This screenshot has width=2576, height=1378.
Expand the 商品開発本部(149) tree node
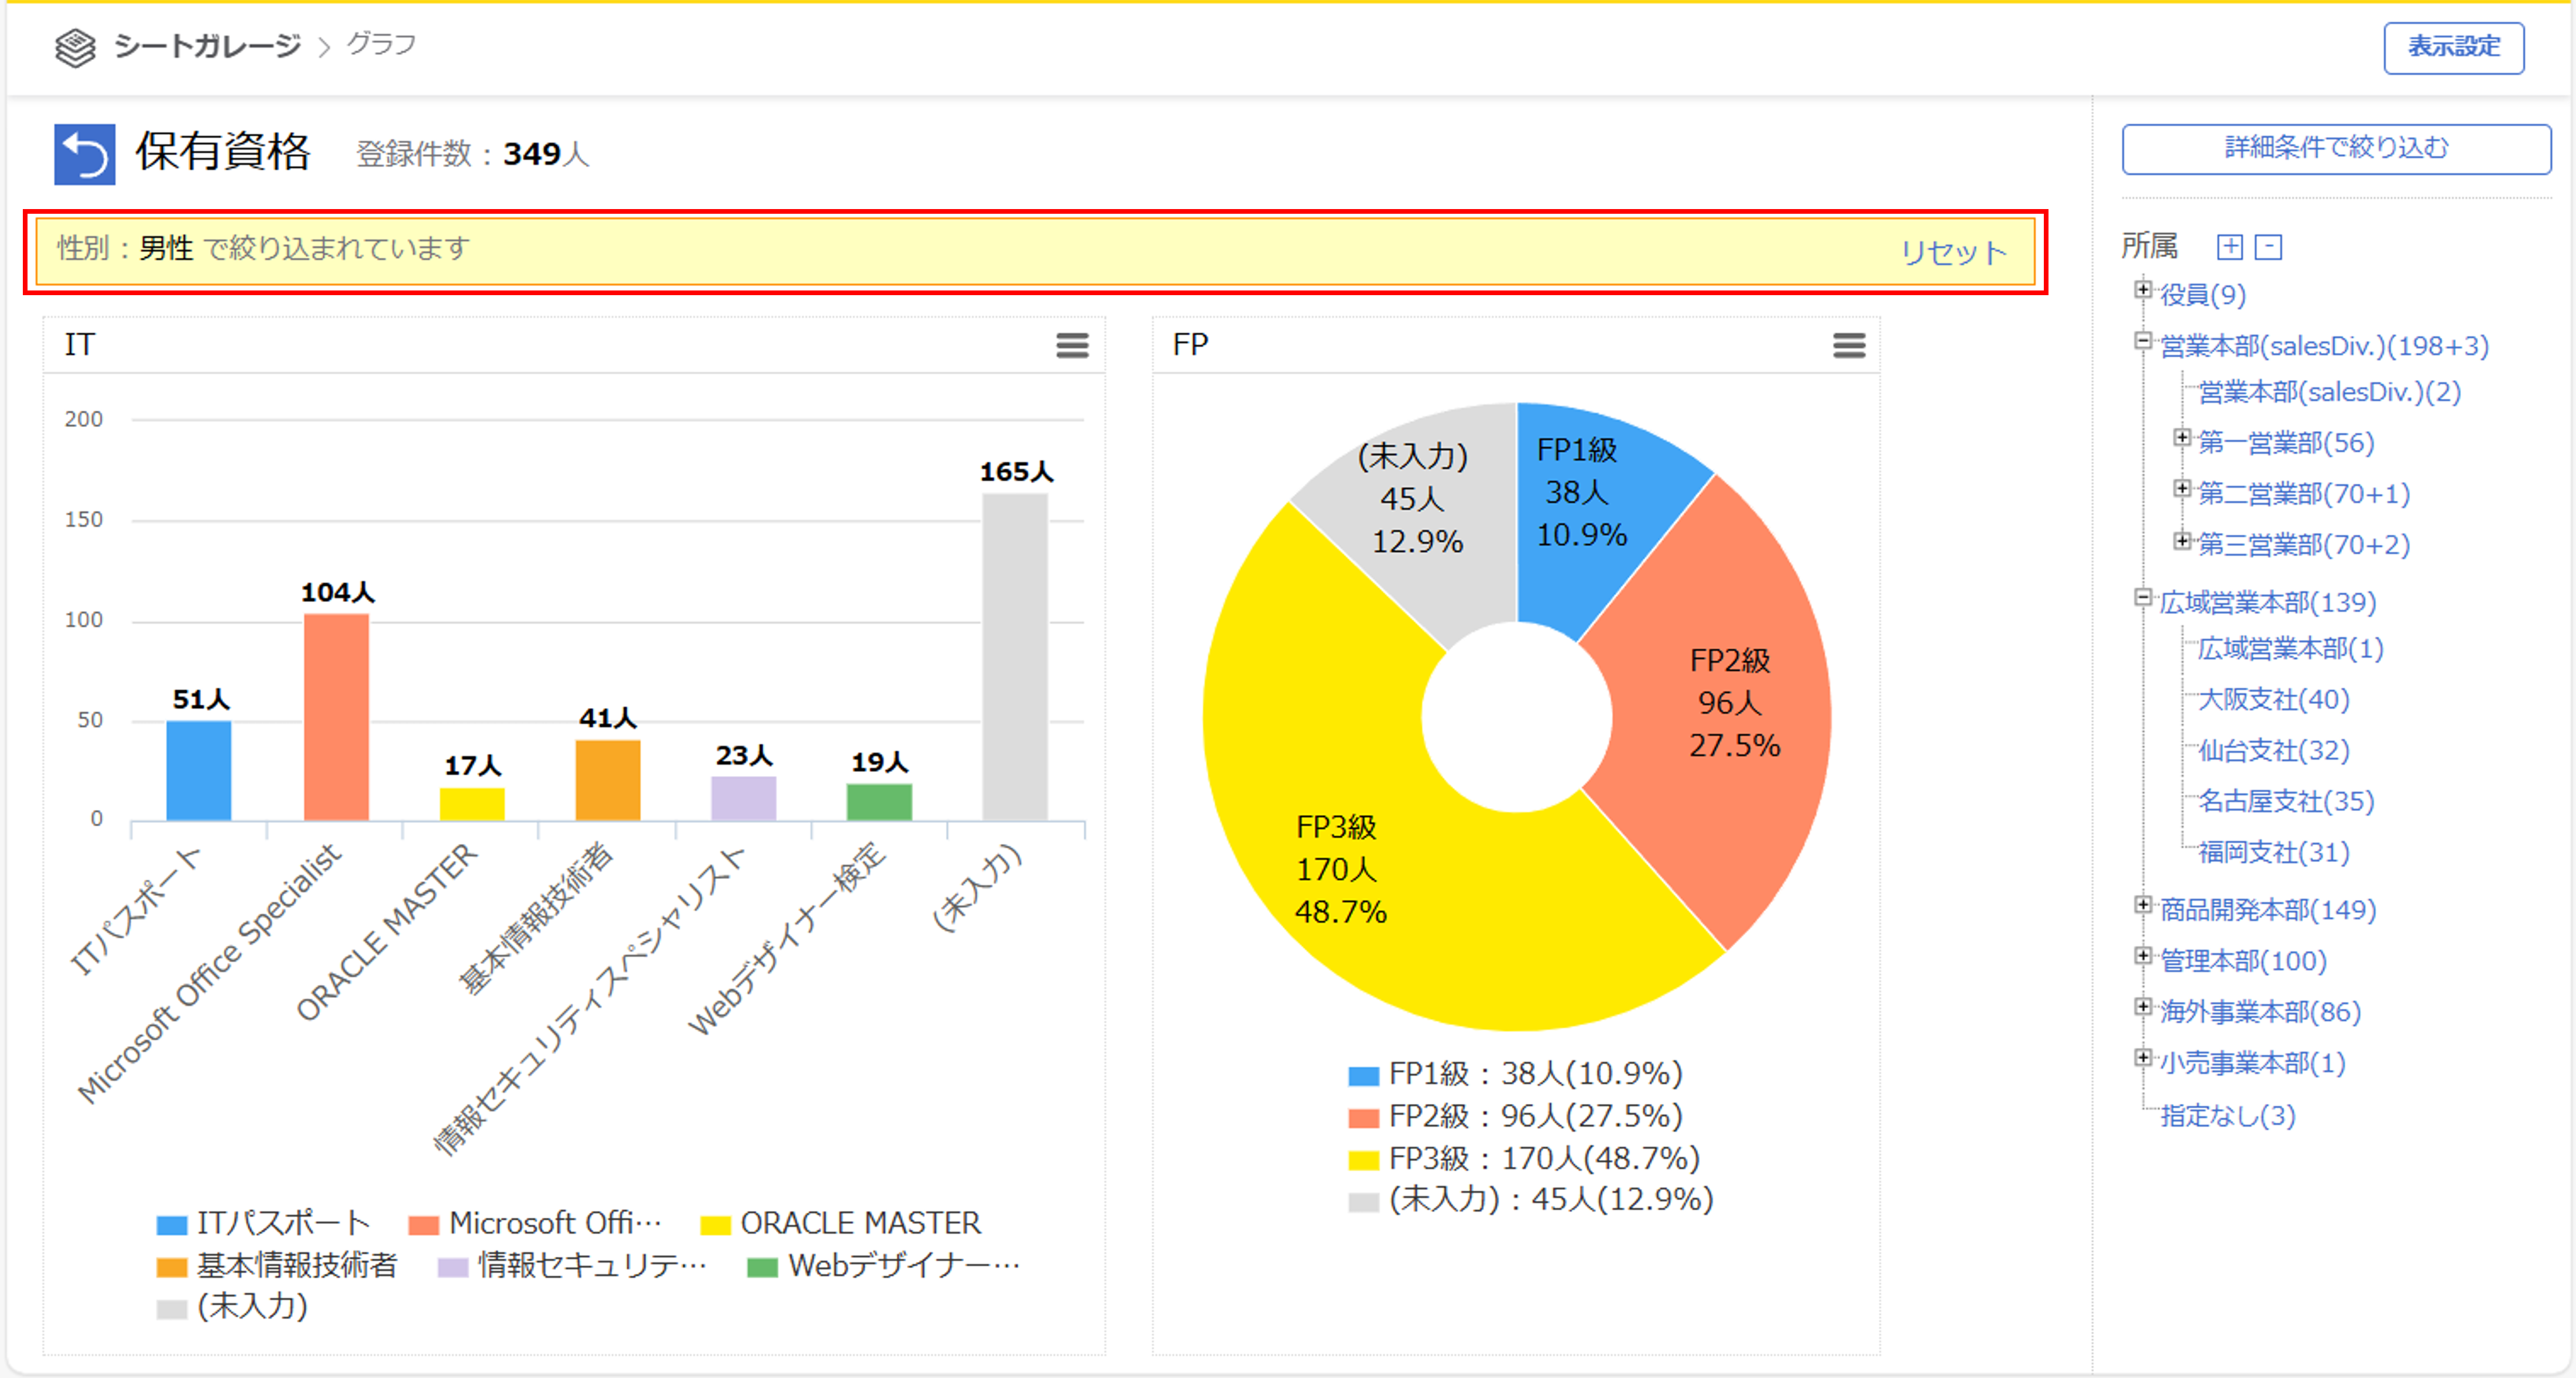[x=2142, y=905]
